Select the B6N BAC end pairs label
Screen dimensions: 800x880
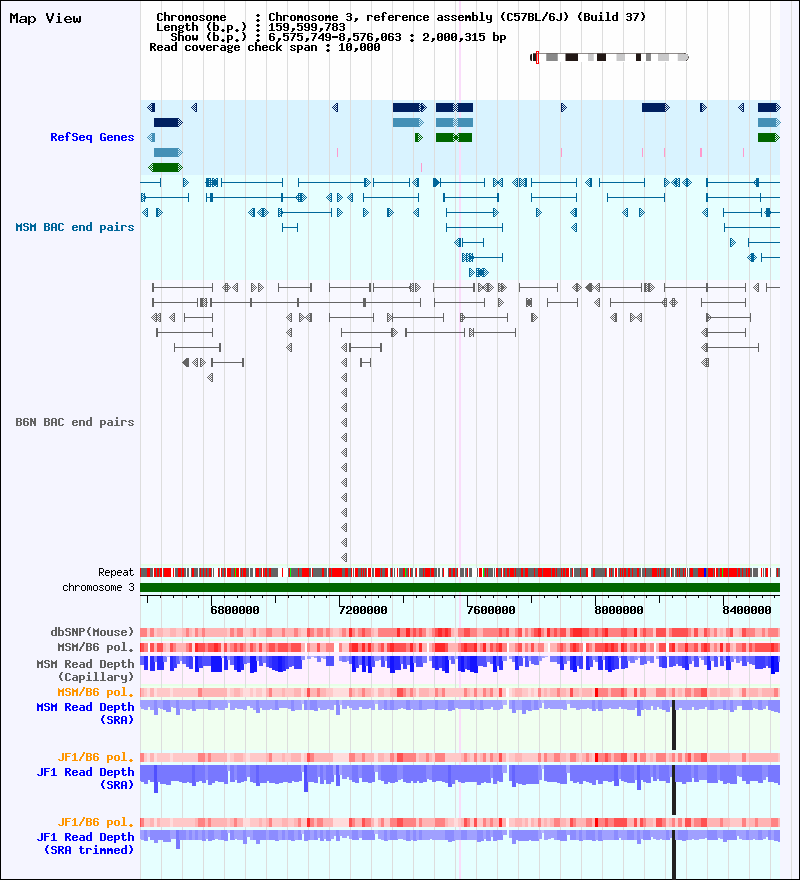coord(75,422)
